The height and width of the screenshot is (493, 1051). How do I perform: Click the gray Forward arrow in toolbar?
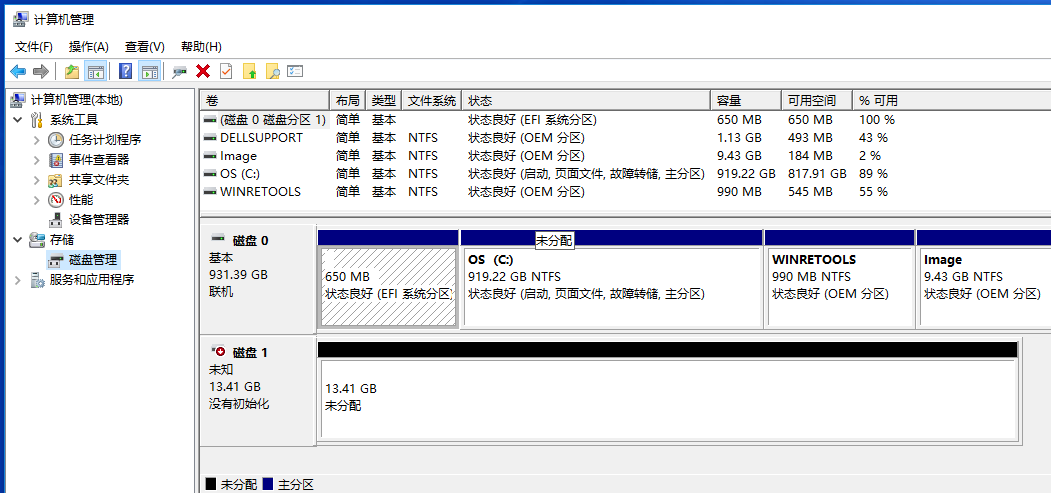41,71
